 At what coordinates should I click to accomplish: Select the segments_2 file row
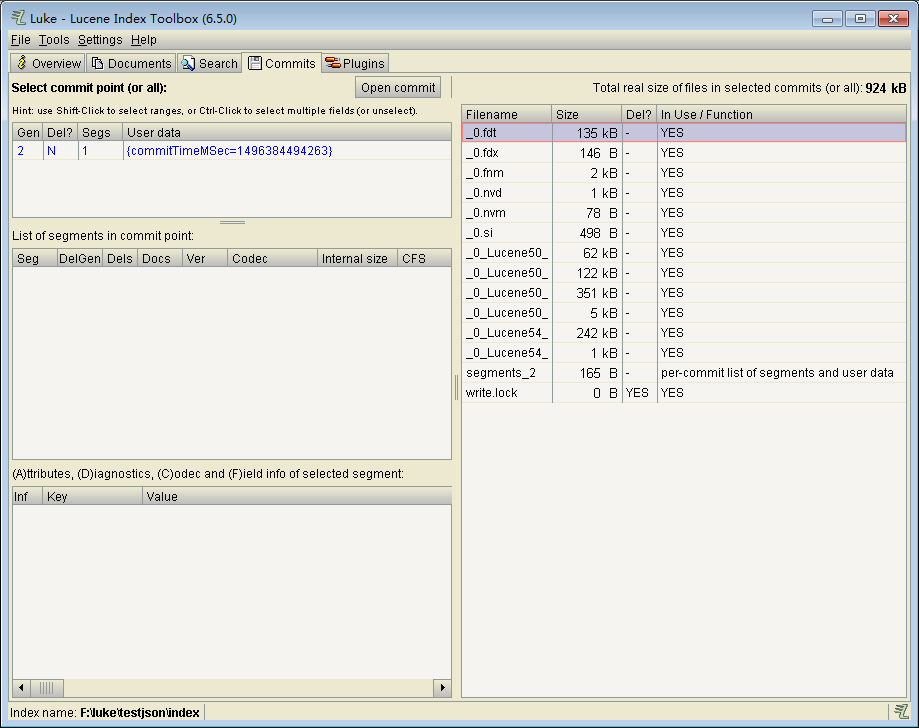coord(684,373)
